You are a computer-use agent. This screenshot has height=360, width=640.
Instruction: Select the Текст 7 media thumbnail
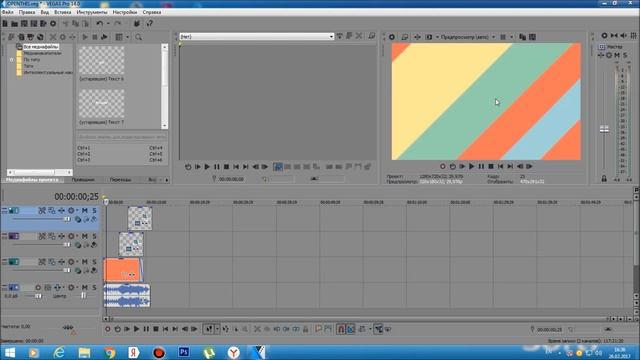102,104
